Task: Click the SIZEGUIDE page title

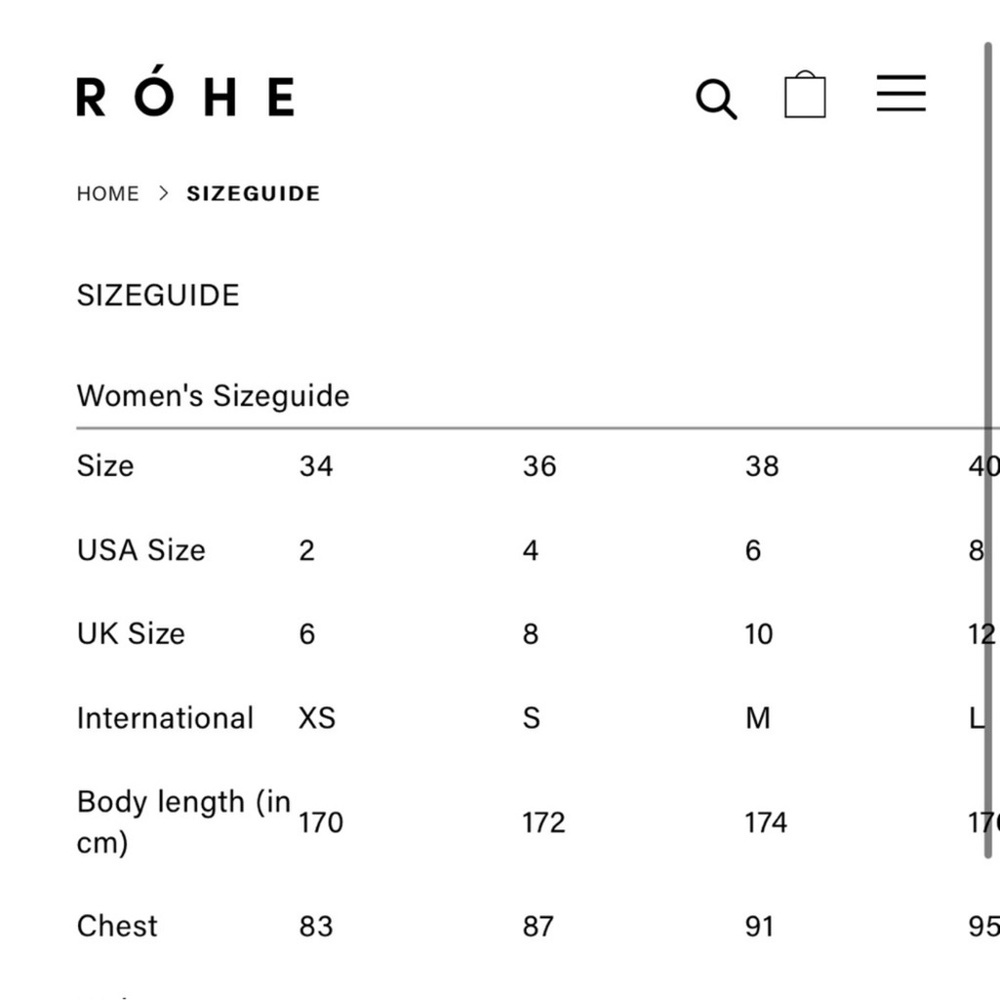Action: pyautogui.click(x=158, y=295)
